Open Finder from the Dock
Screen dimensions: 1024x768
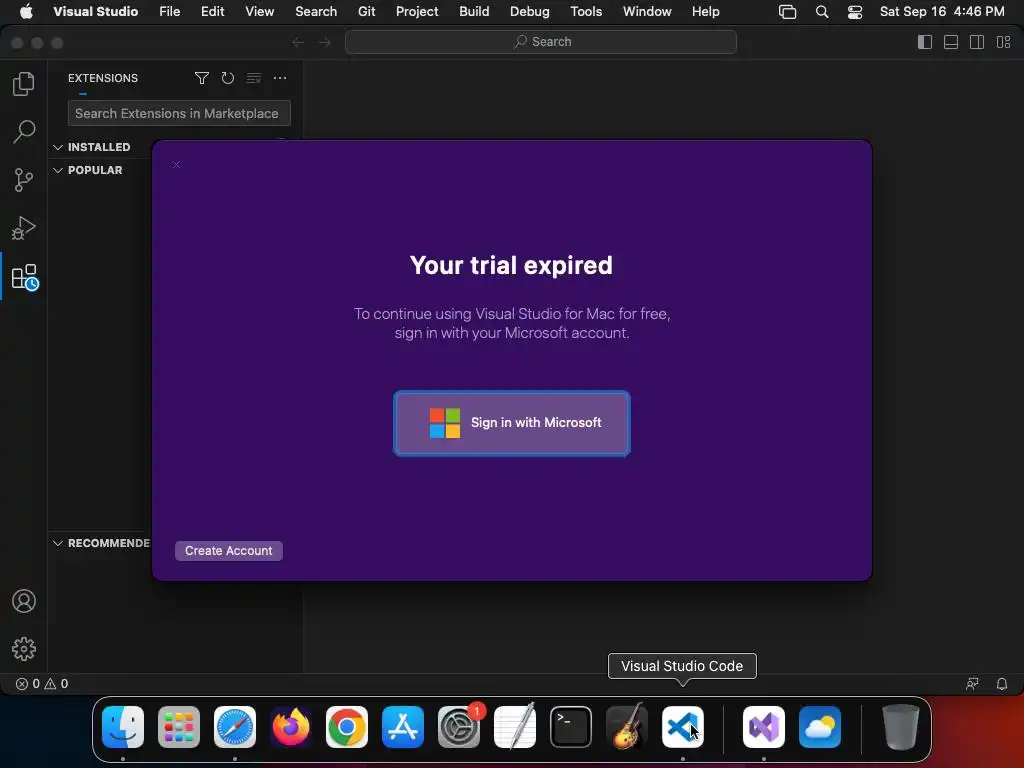click(123, 727)
